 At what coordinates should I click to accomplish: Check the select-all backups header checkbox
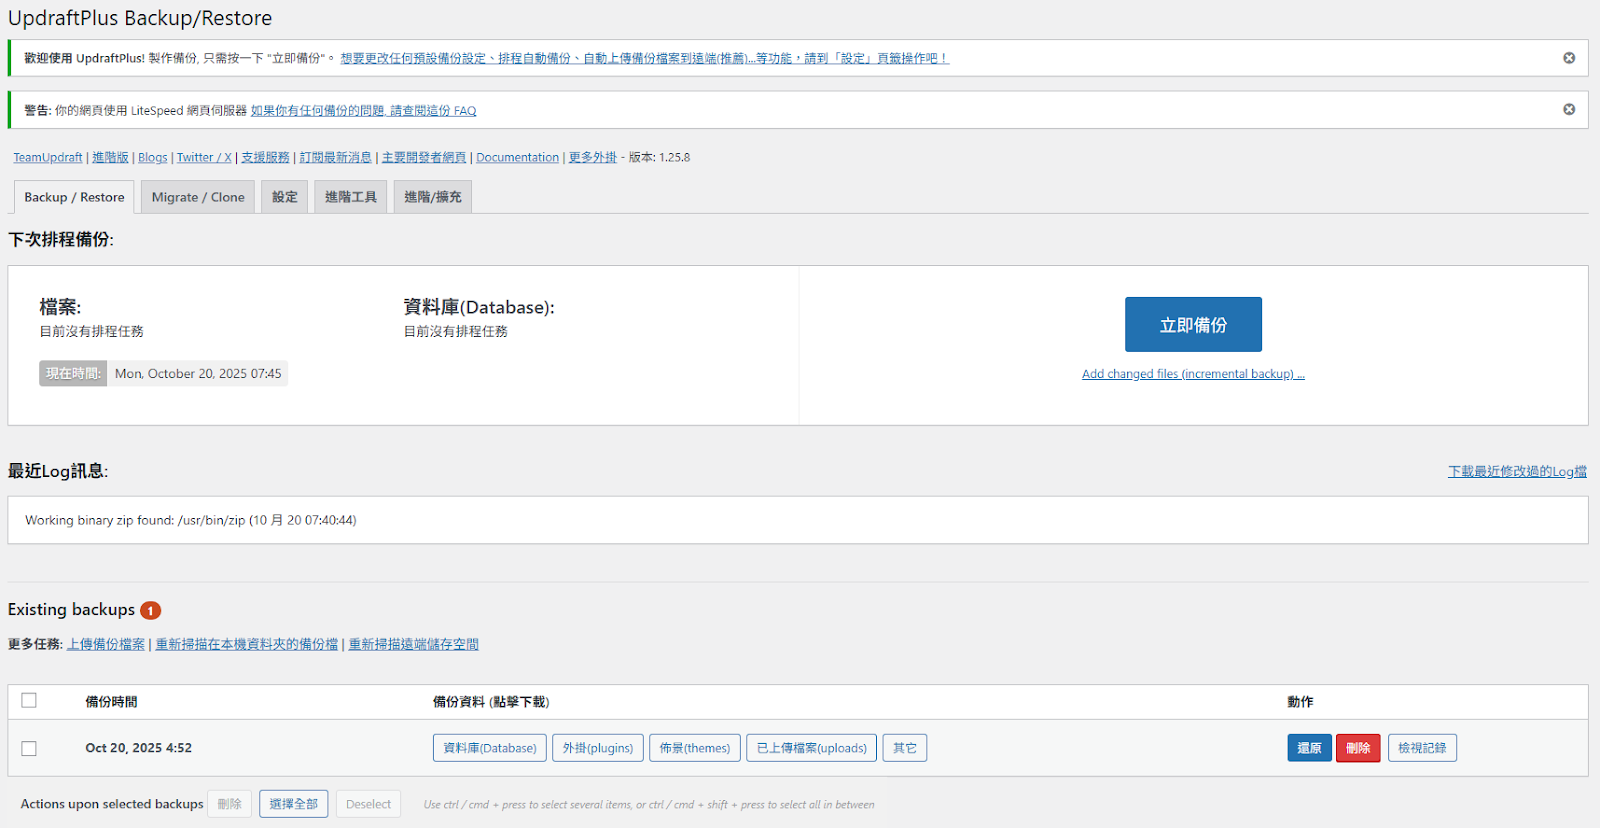click(29, 700)
